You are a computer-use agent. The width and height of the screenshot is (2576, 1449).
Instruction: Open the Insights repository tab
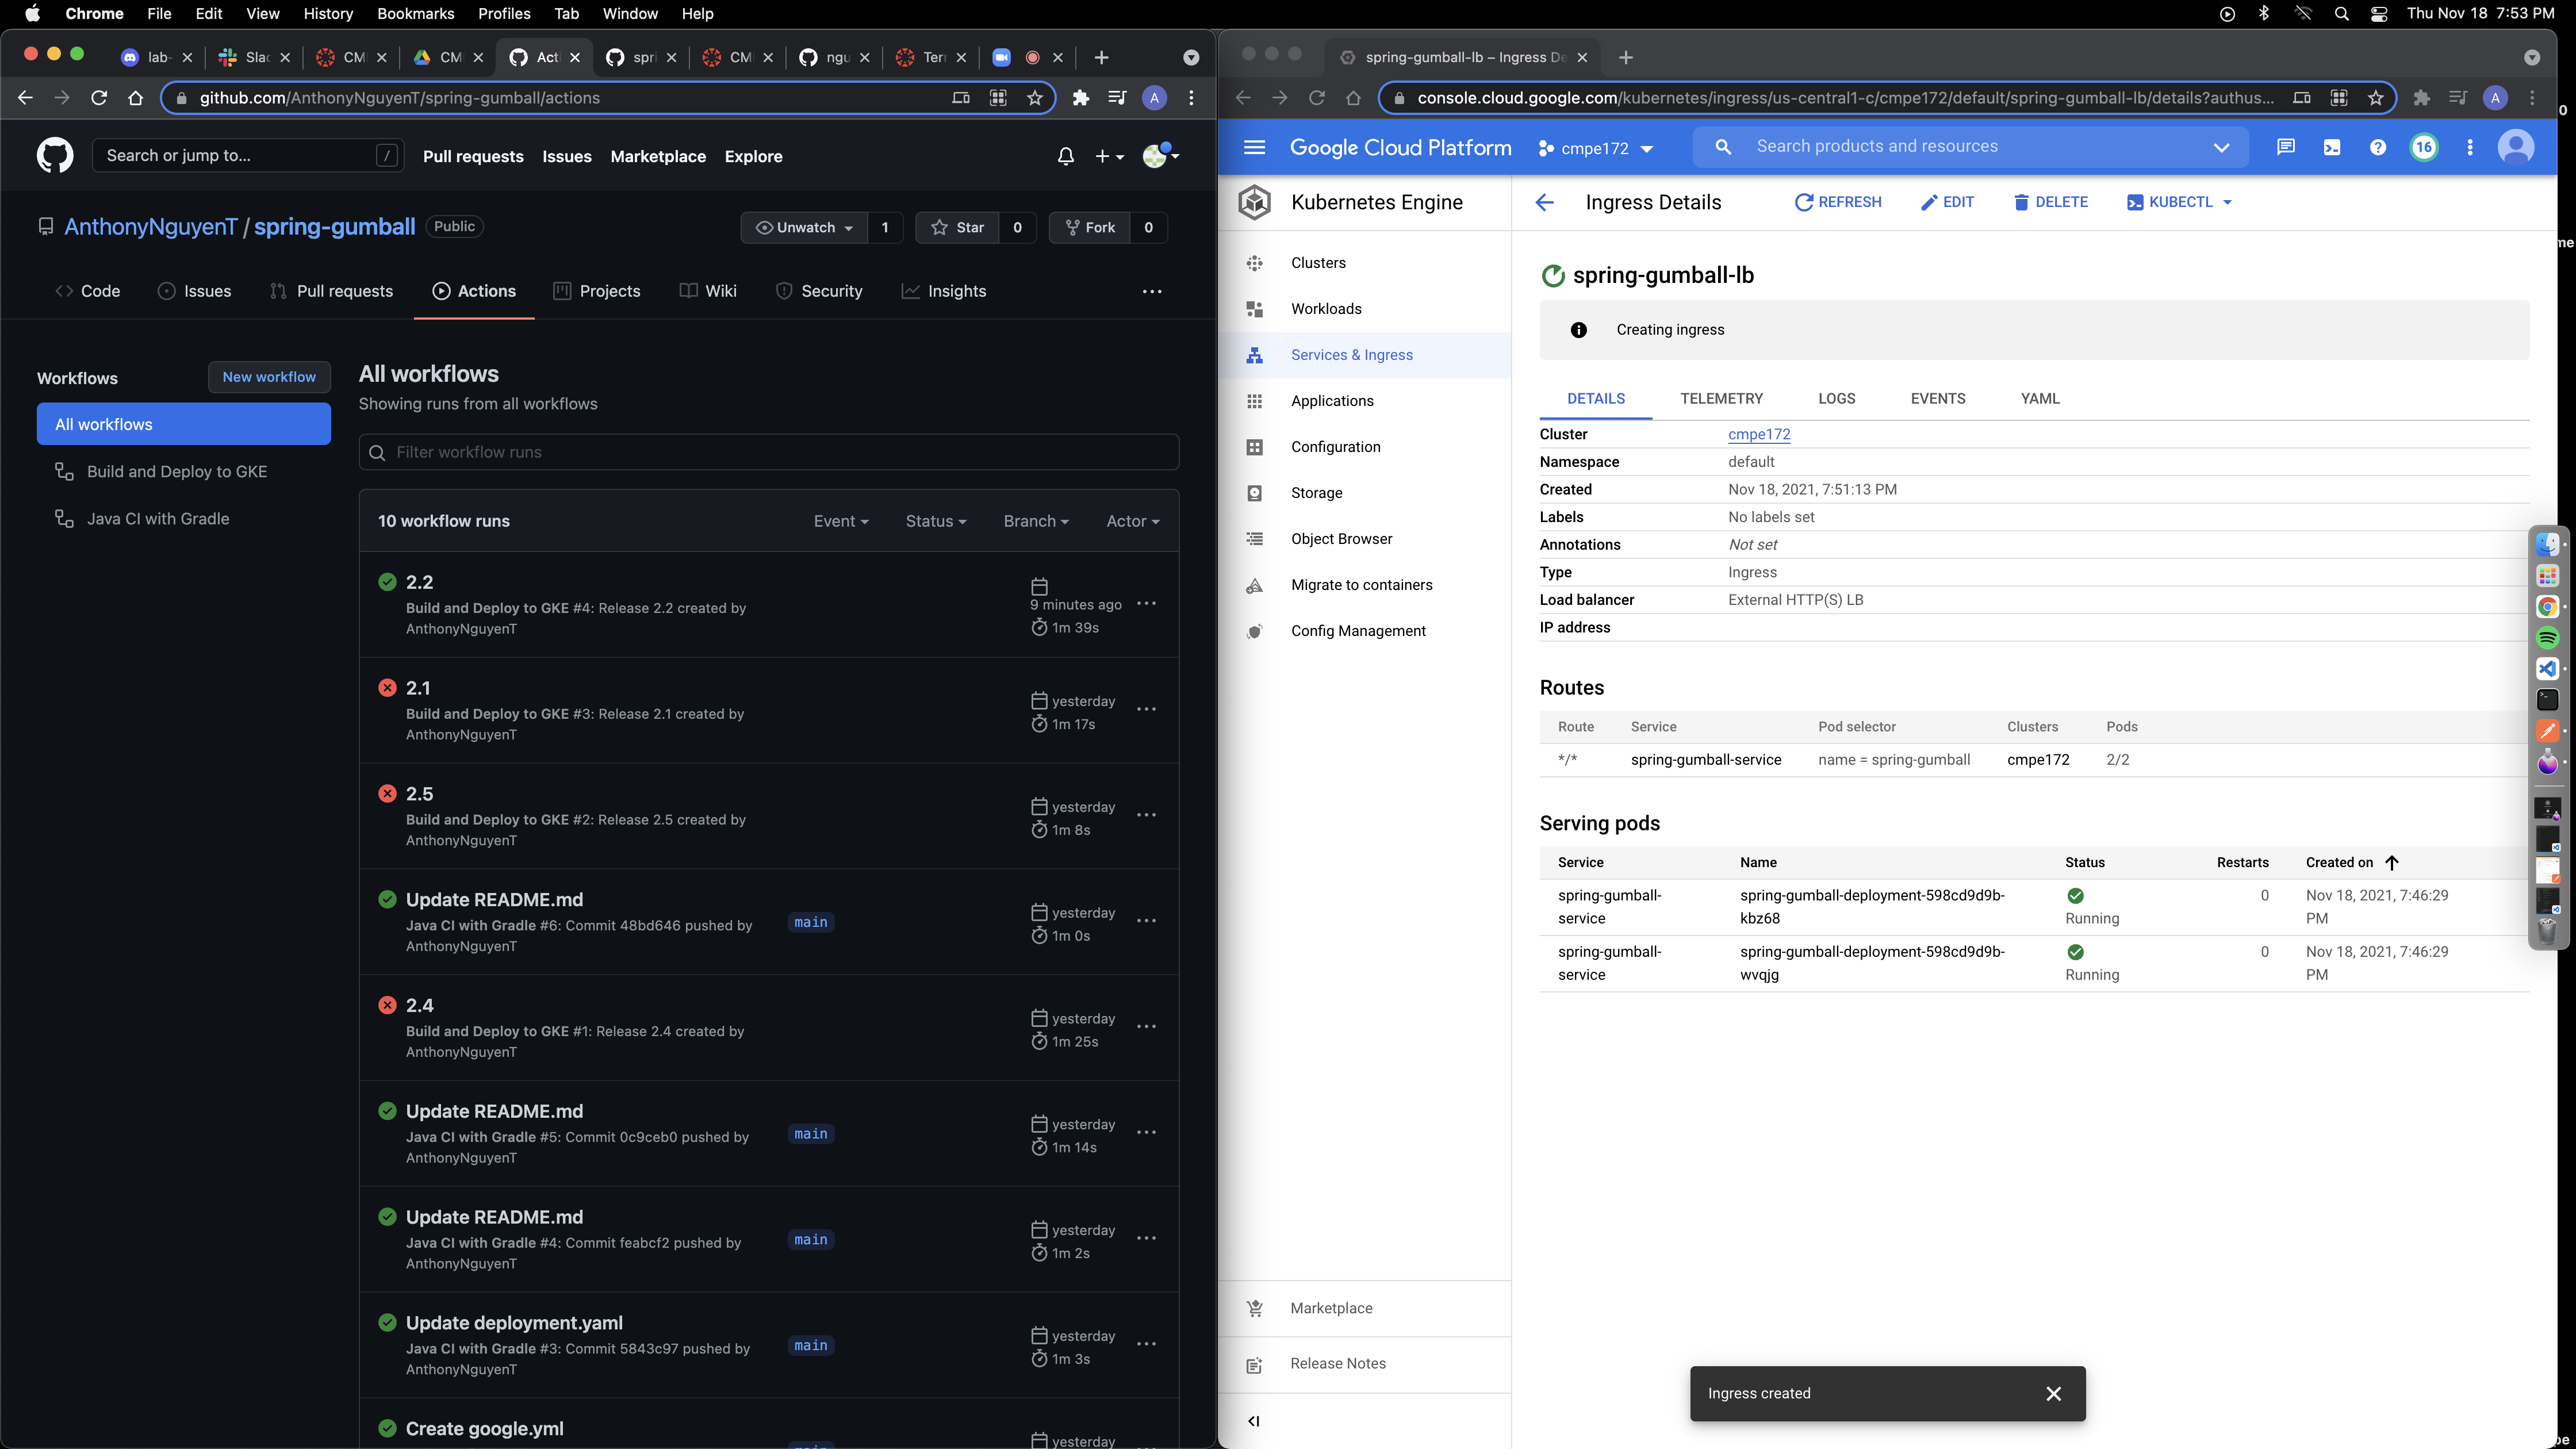pos(944,291)
